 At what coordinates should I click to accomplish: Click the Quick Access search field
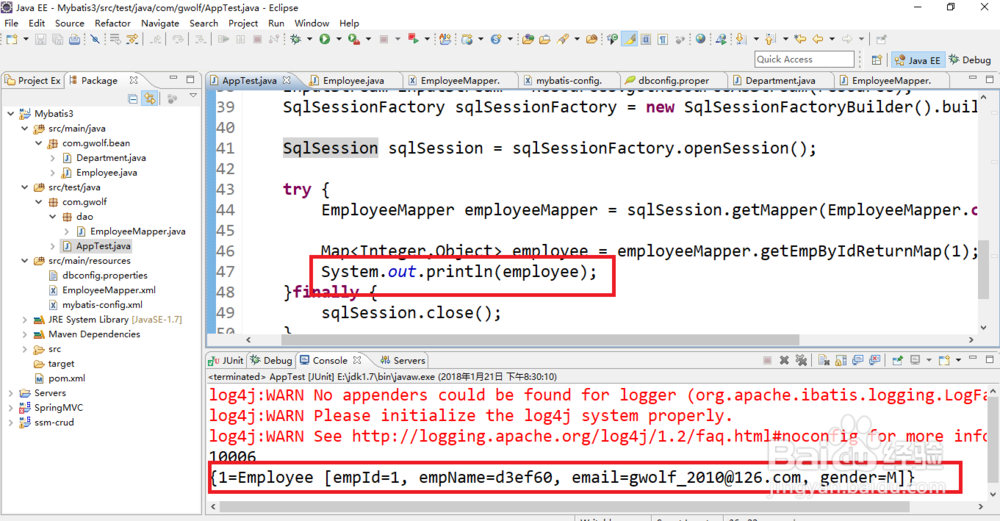pos(804,59)
